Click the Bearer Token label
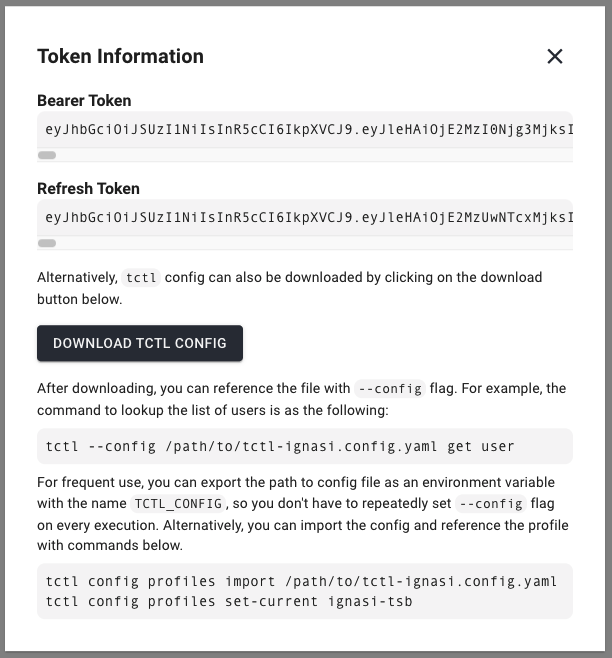Screen dimensions: 612x658 (x=84, y=101)
